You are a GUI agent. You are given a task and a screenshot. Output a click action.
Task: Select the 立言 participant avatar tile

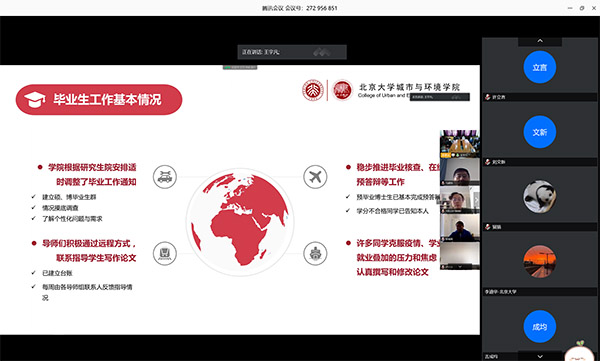point(540,67)
